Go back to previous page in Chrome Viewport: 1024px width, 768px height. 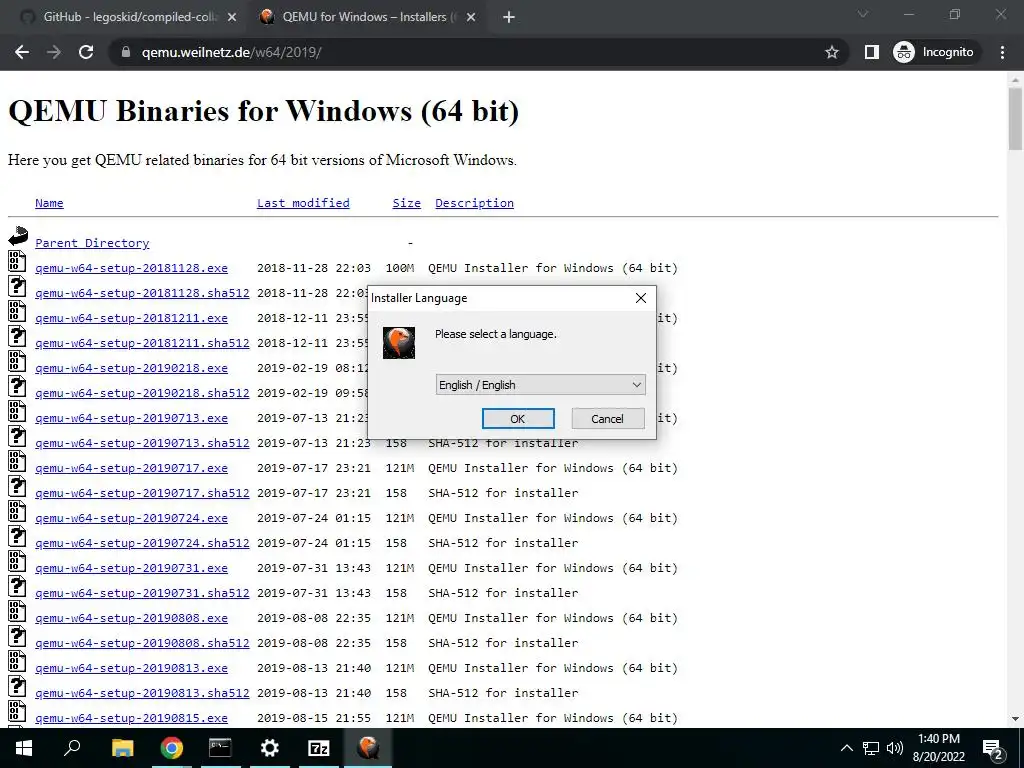tap(22, 52)
